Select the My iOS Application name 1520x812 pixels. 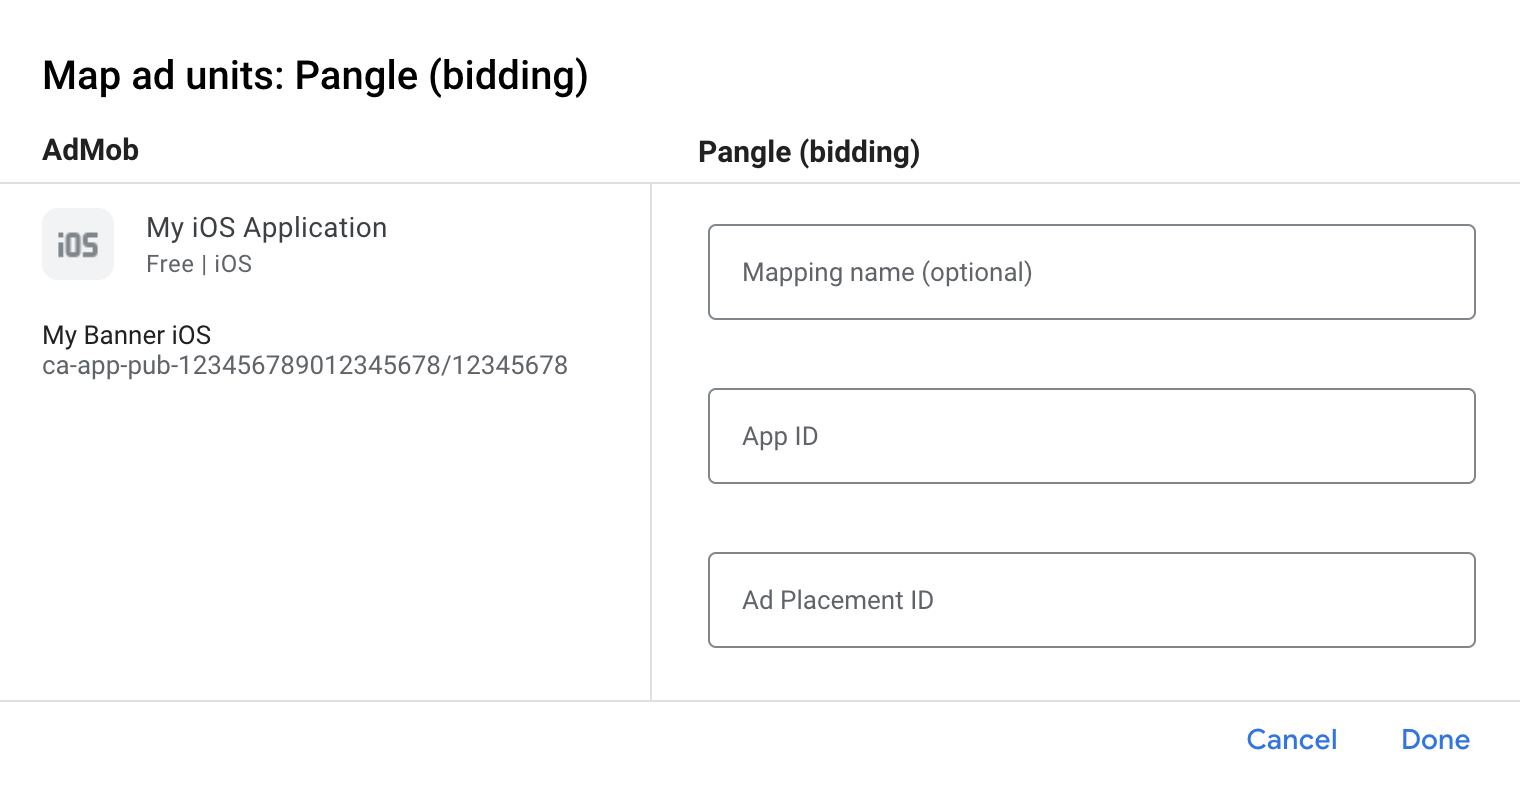click(266, 228)
